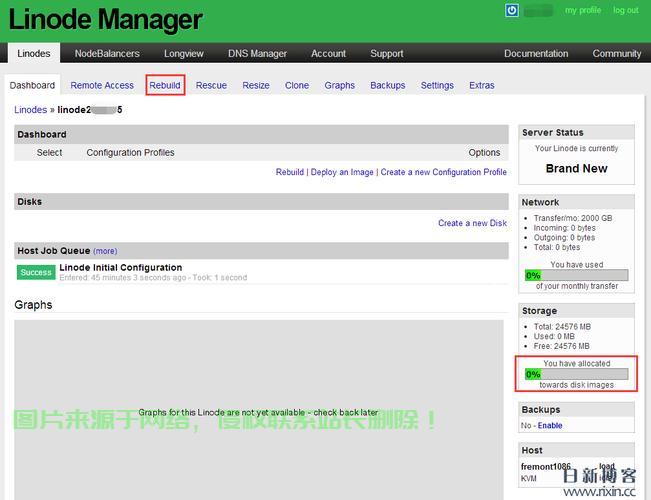The width and height of the screenshot is (651, 500).
Task: Click the my profile link
Action: [x=583, y=10]
